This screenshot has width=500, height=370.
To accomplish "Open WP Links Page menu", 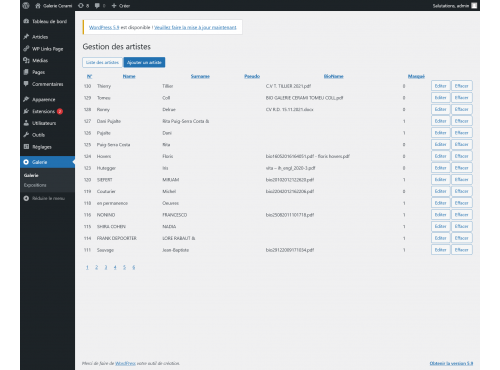I will point(43,49).
